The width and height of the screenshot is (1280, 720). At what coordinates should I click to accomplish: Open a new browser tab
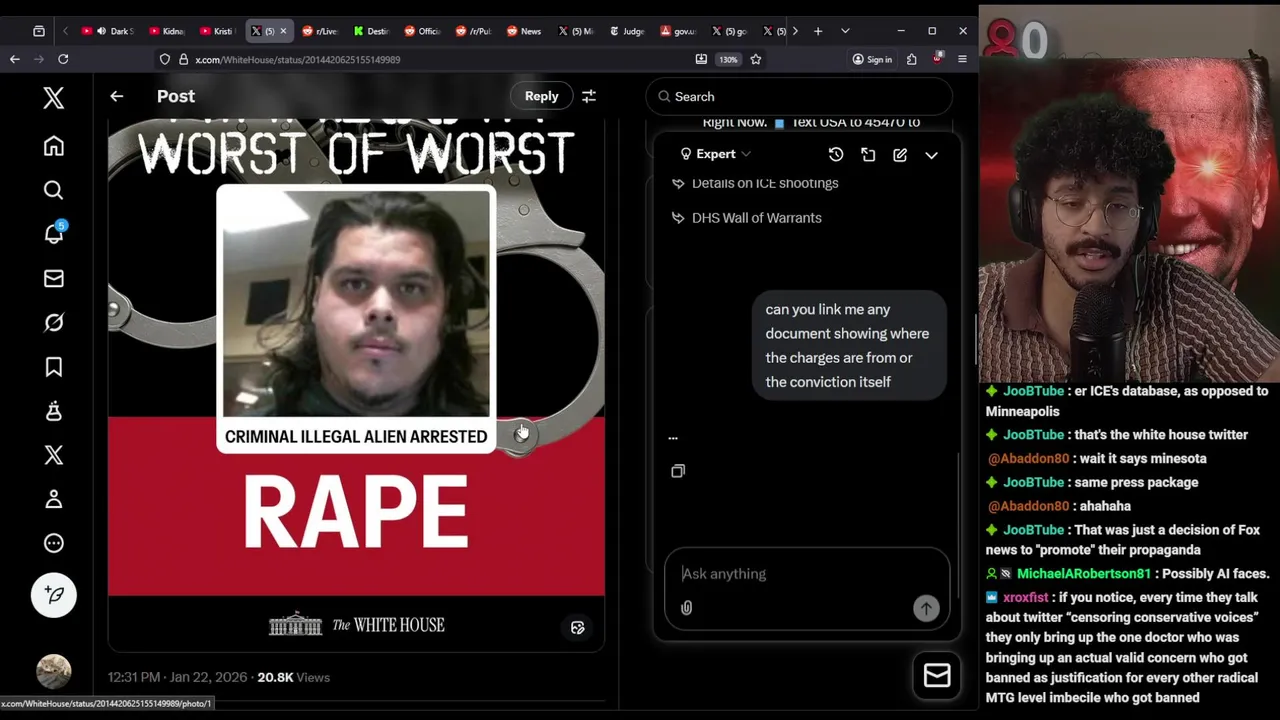coord(817,31)
